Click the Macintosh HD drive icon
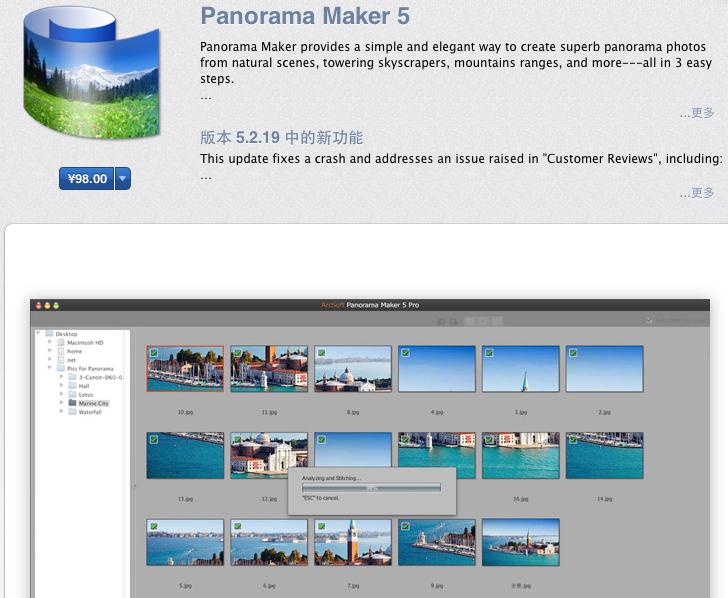Image resolution: width=728 pixels, height=598 pixels. point(60,342)
